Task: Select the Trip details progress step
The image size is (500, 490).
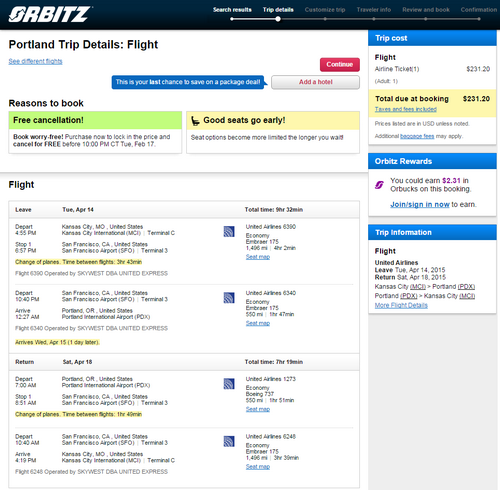Action: click(x=278, y=10)
